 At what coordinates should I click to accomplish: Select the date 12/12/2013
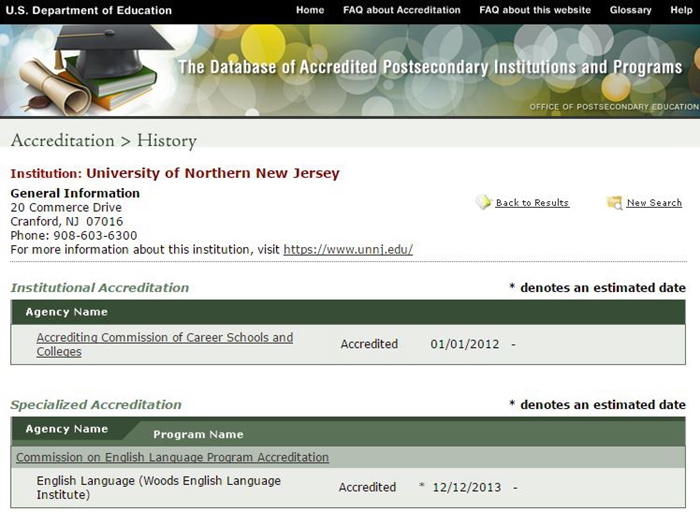click(x=467, y=487)
